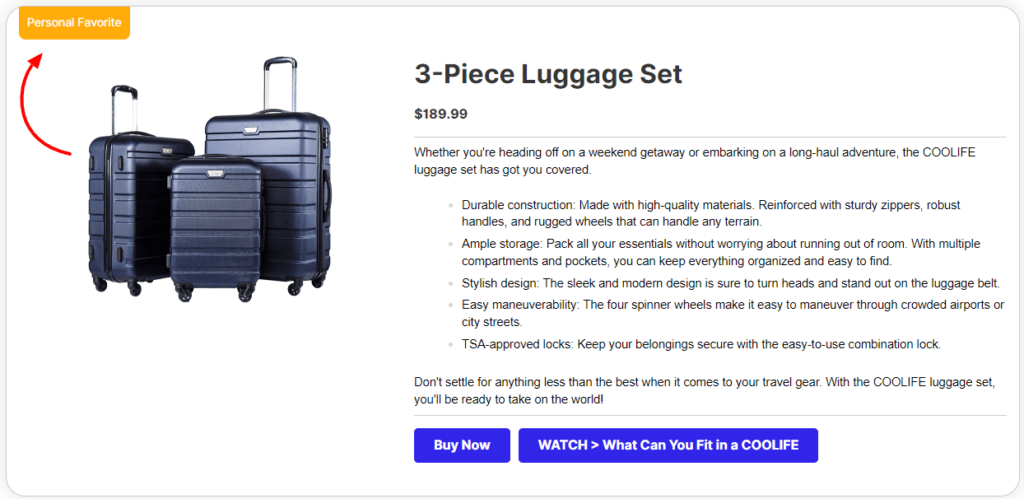Image resolution: width=1024 pixels, height=499 pixels.
Task: Click the Durable construction bullet point
Action: (710, 213)
